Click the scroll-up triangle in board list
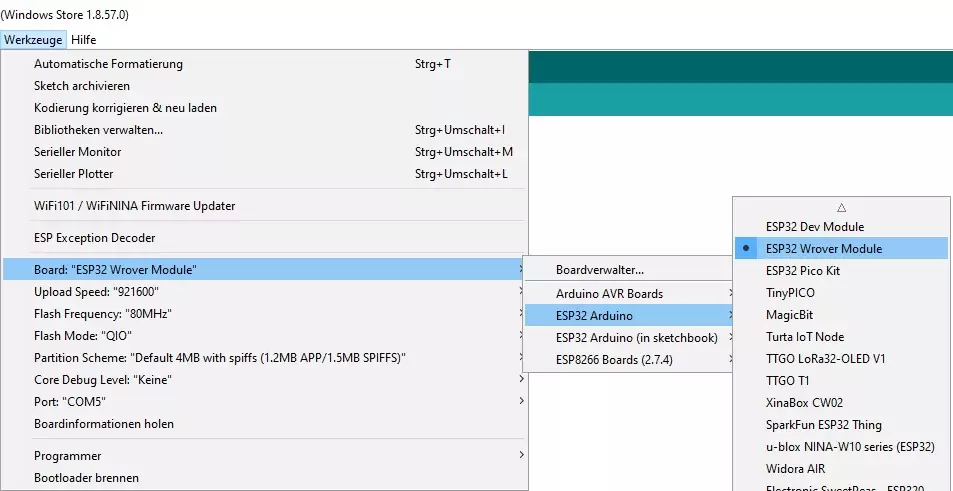Viewport: 953px width, 491px height. click(841, 208)
